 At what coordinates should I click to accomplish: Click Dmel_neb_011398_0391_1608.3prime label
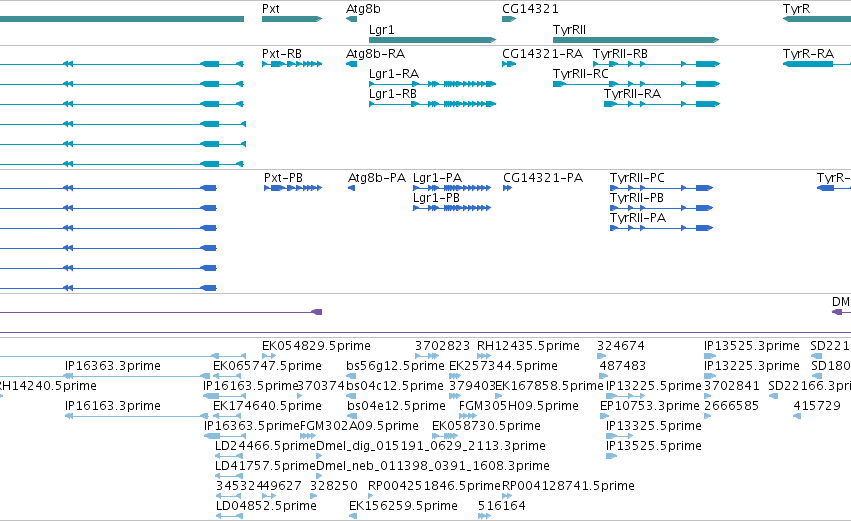[433, 467]
